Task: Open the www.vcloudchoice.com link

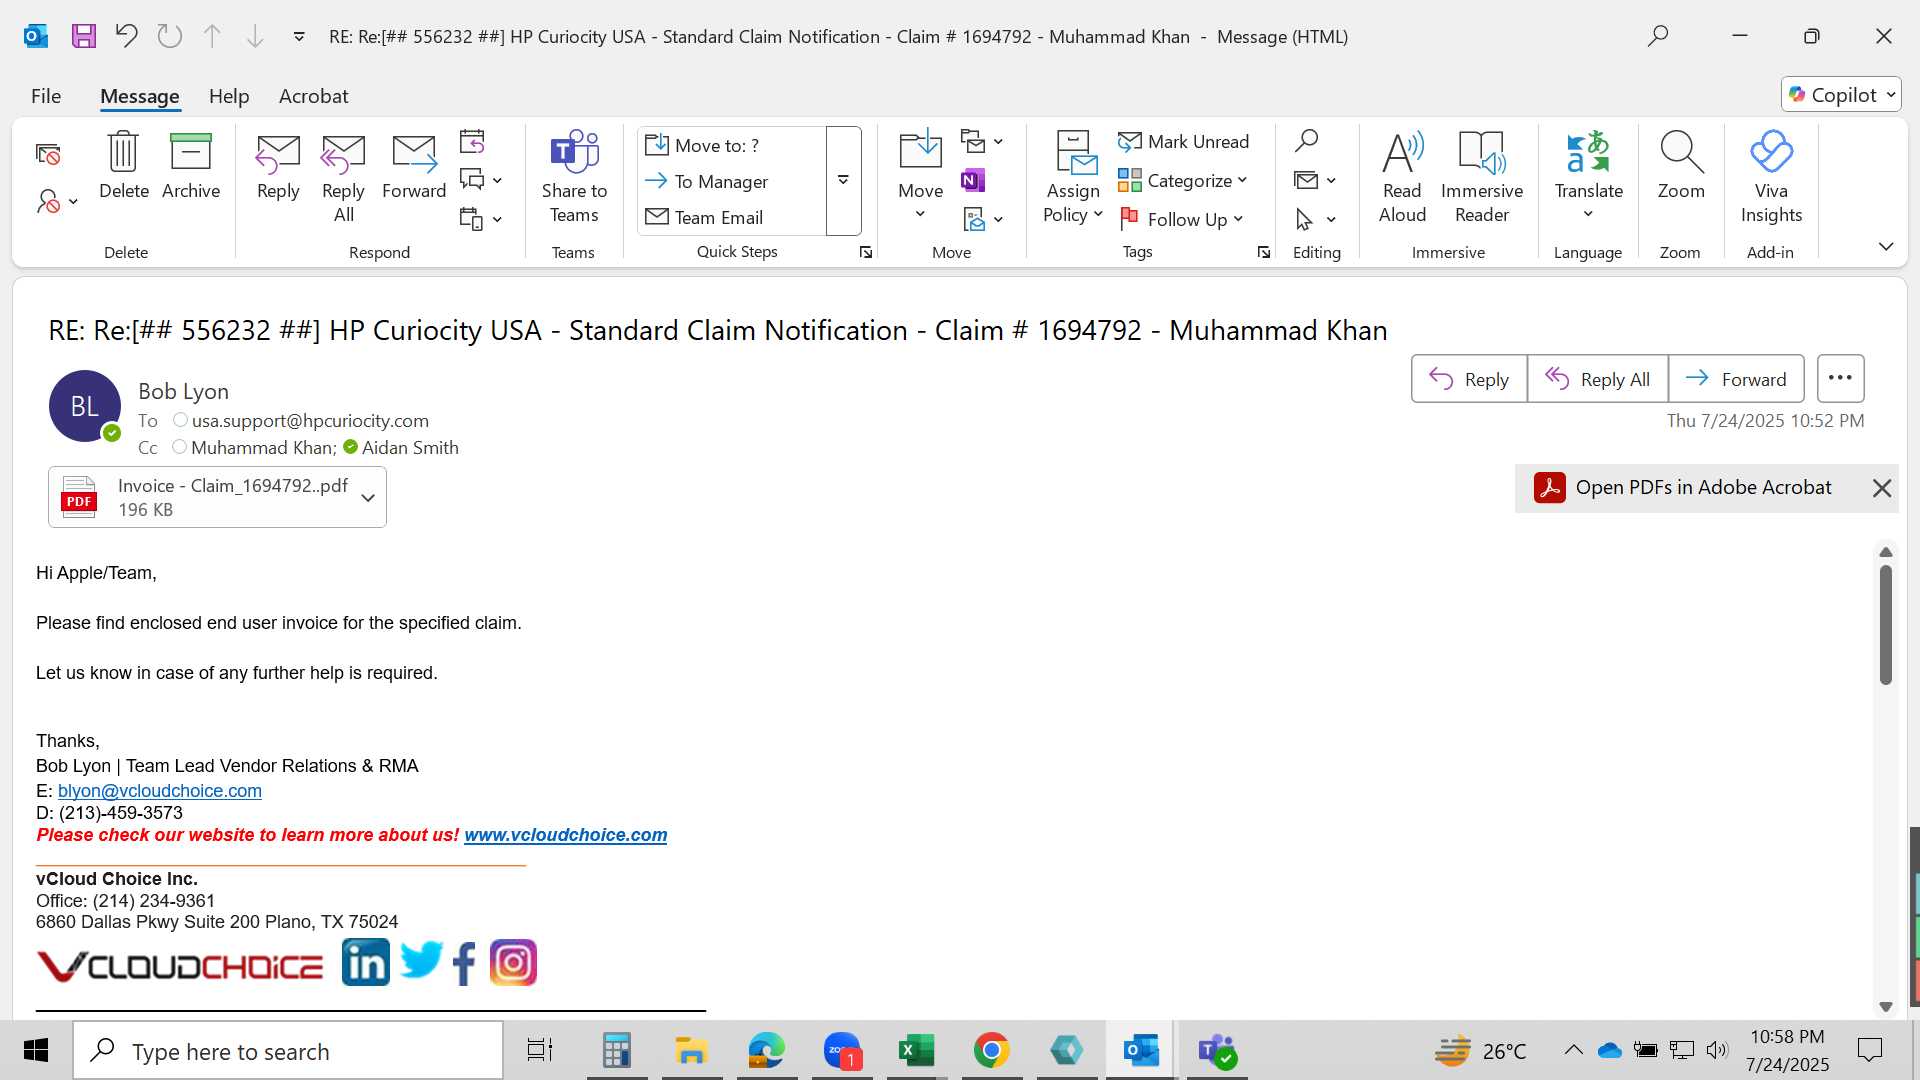Action: pos(566,835)
